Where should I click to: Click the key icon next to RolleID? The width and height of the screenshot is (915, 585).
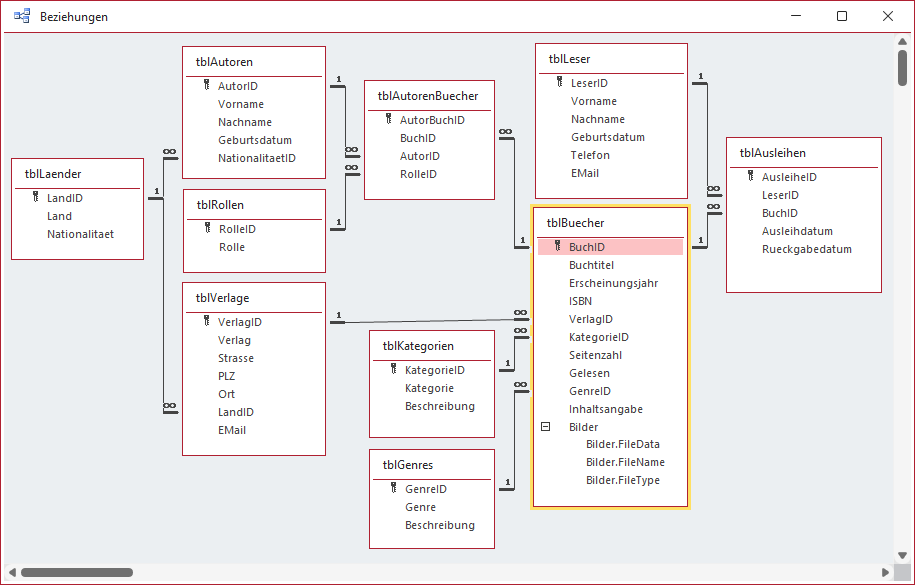pos(207,229)
